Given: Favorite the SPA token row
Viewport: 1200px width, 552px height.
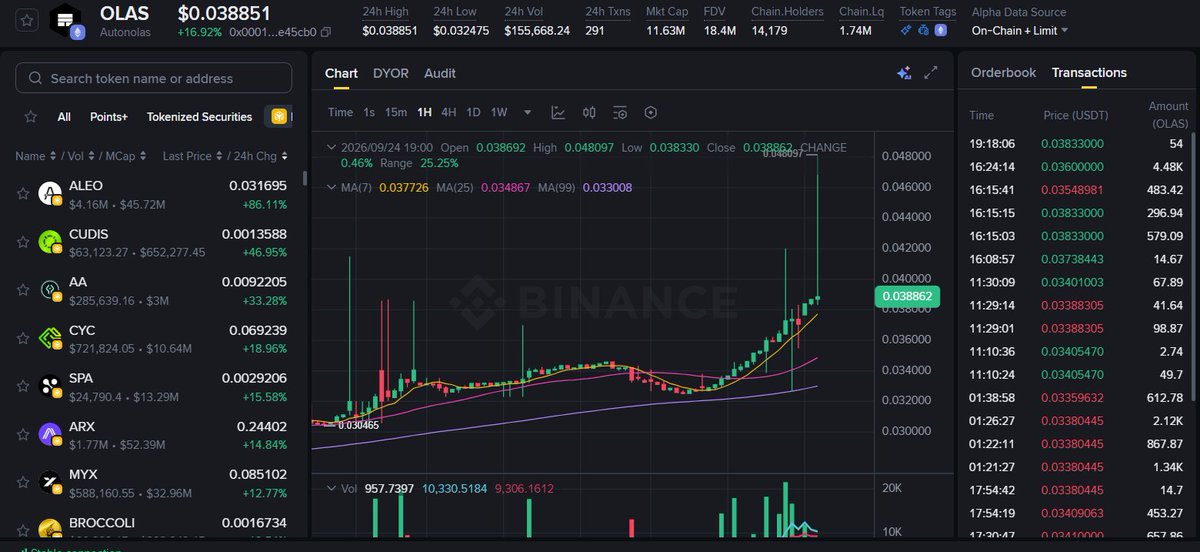Looking at the screenshot, I should (23, 386).
